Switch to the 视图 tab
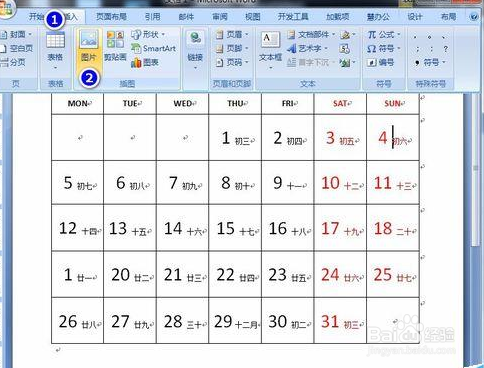Image resolution: width=484 pixels, height=368 pixels. tap(253, 17)
